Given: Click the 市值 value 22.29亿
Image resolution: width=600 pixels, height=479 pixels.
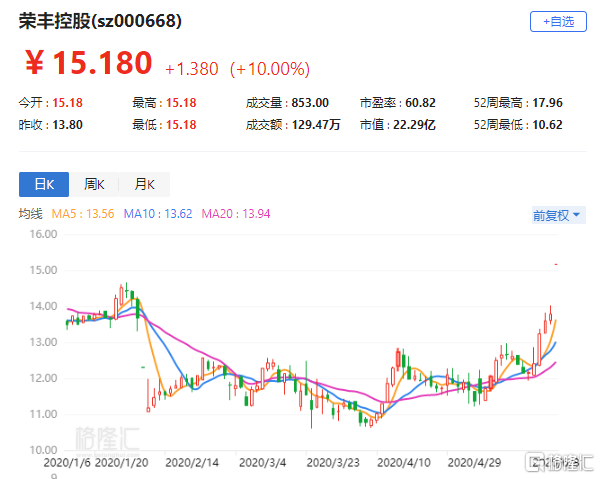Looking at the screenshot, I should tap(414, 125).
